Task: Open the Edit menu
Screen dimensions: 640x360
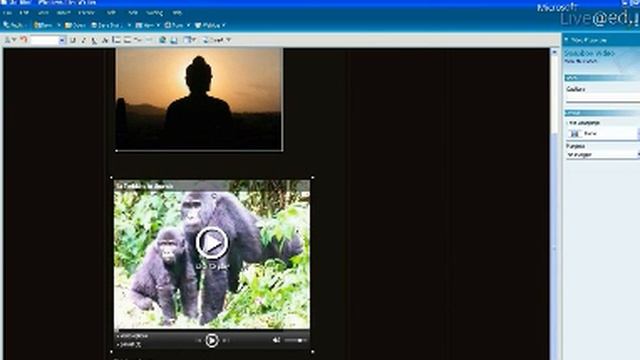Action: 24,13
